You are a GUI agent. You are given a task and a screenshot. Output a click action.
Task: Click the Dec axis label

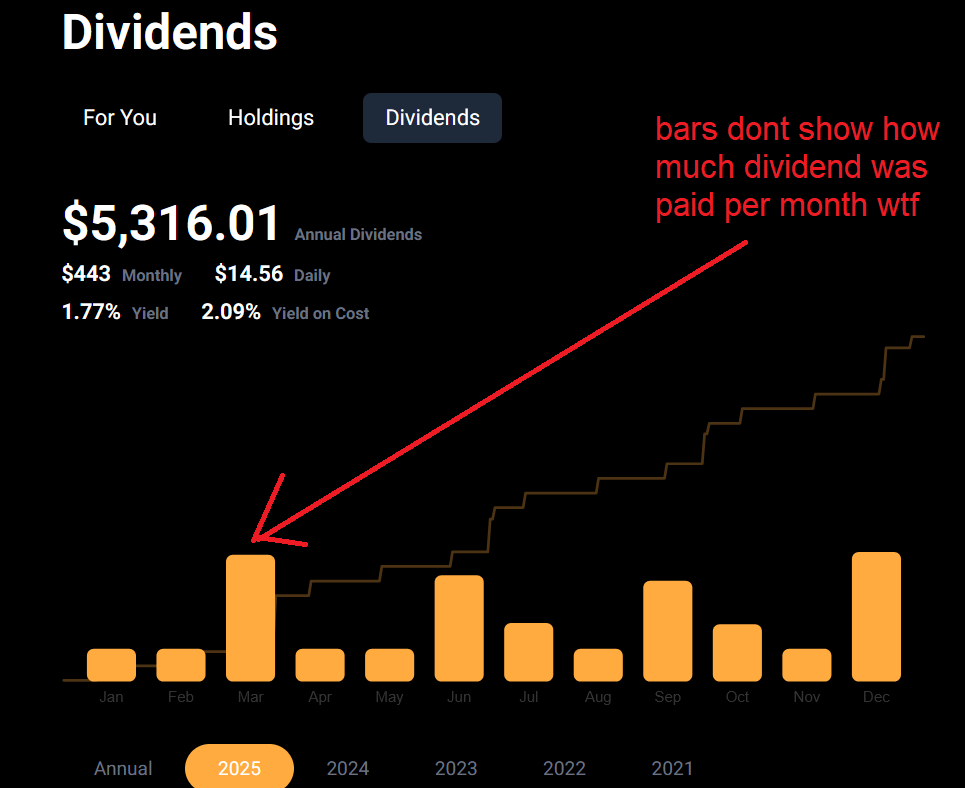coord(876,697)
